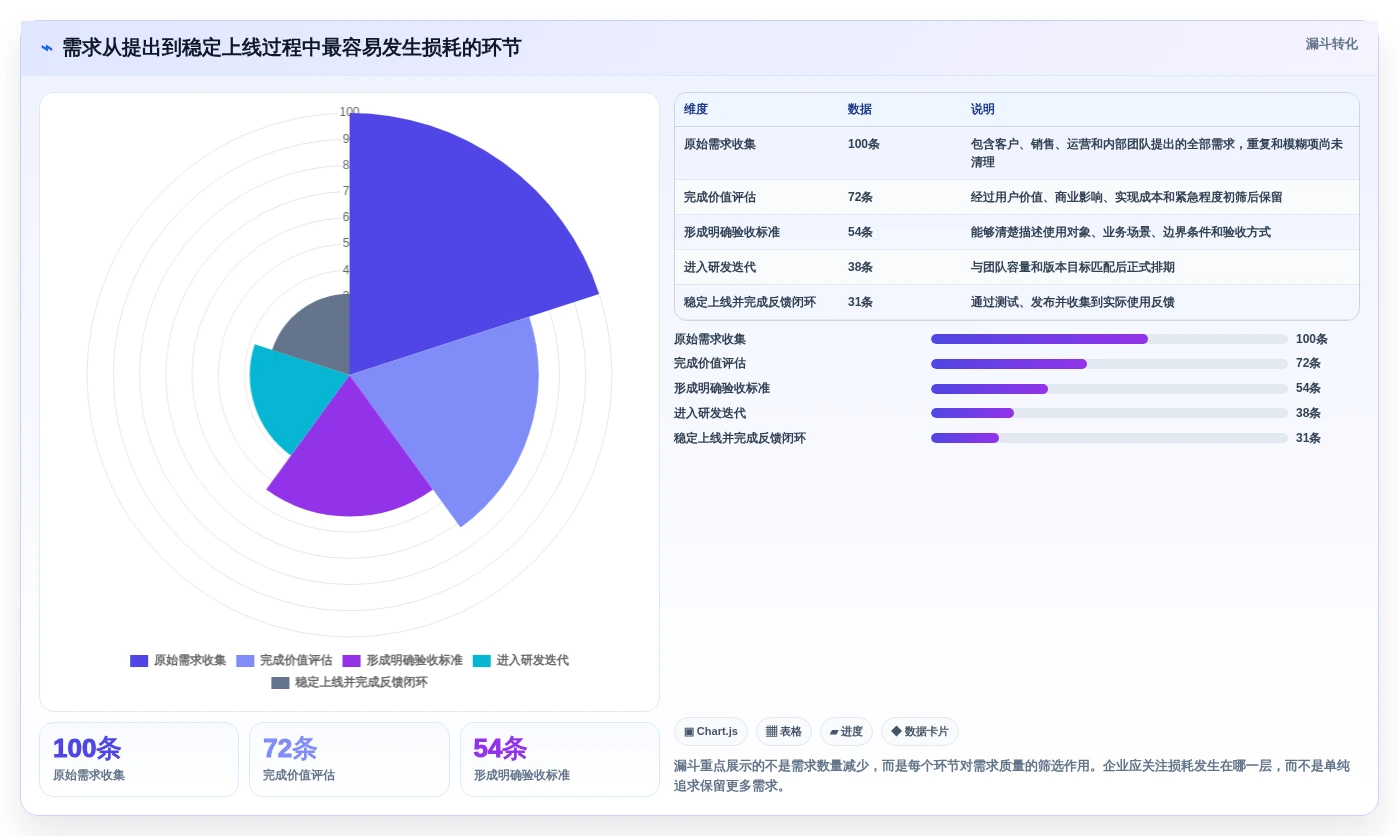Click the 稳定上线并完成反馈闭环 progress bar

coord(1109,438)
